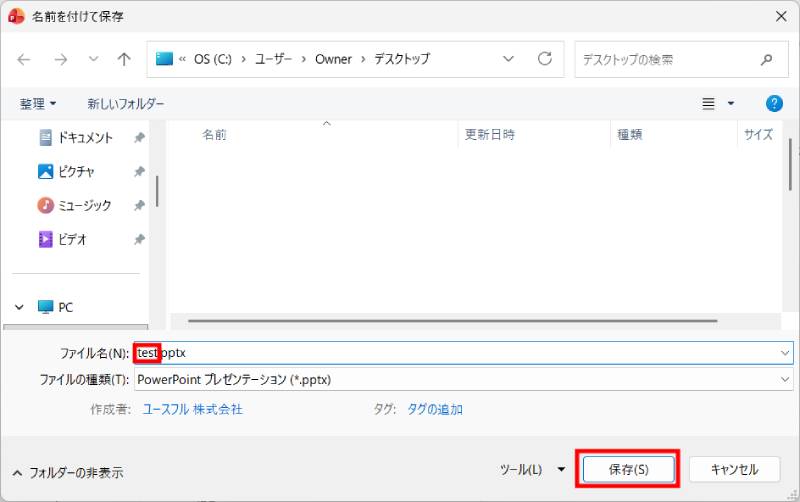The height and width of the screenshot is (502, 800).
Task: Select デスクトップ in the address path
Action: click(403, 59)
